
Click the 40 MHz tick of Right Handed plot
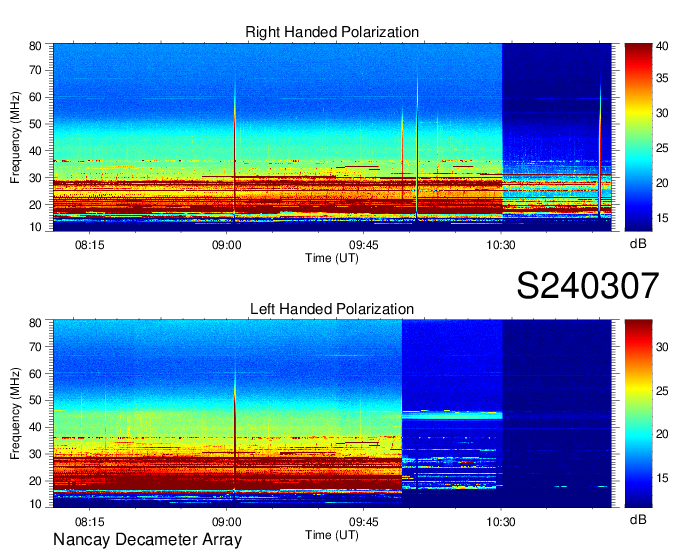35,151
